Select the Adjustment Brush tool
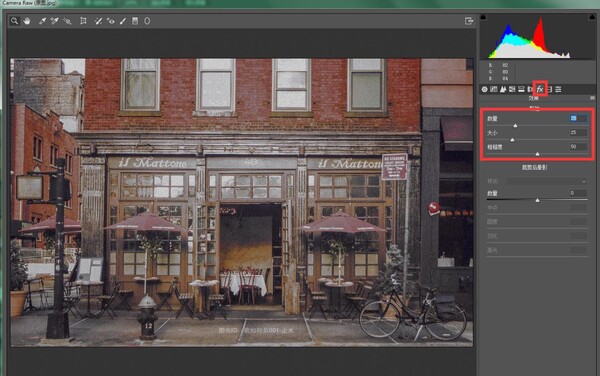Viewport: 600px width, 376px height. pos(123,21)
